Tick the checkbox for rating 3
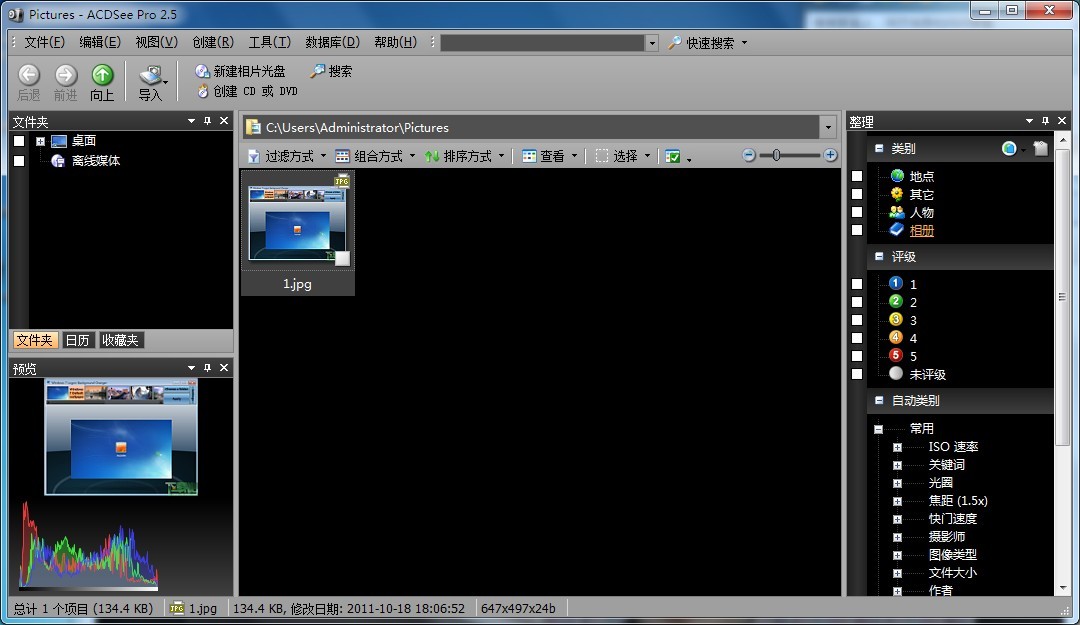Image resolution: width=1080 pixels, height=625 pixels. point(857,320)
